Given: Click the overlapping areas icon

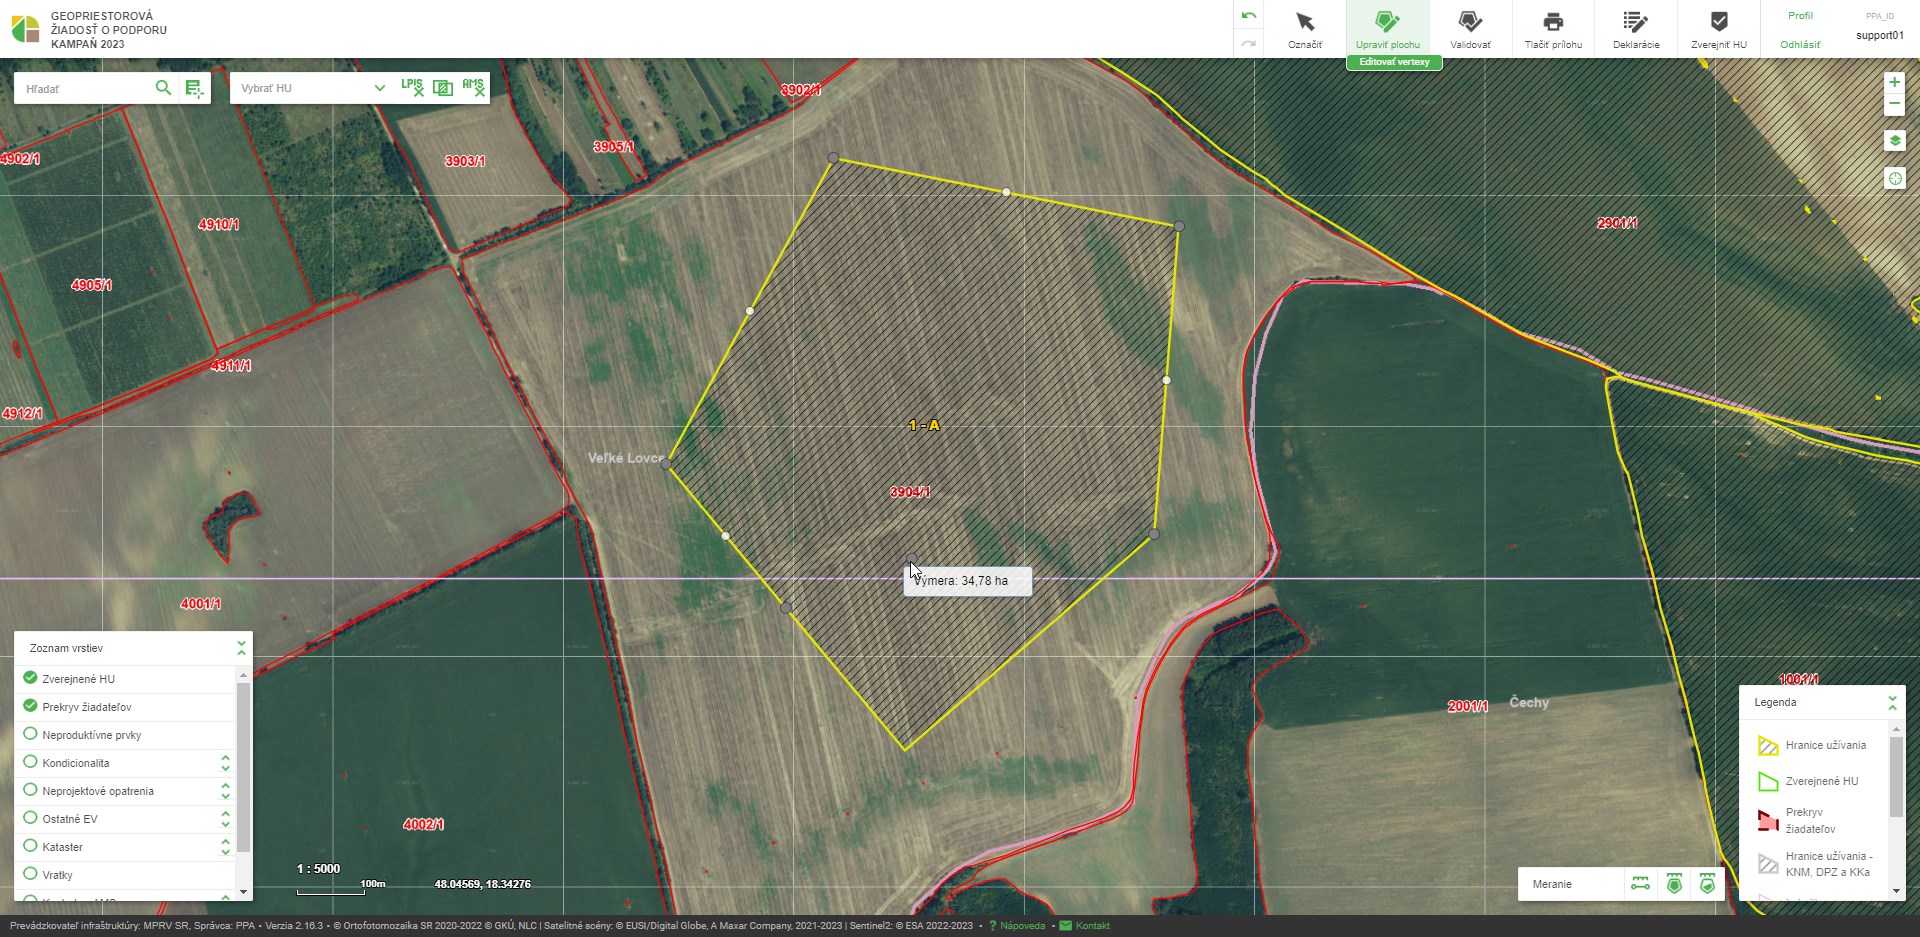Looking at the screenshot, I should click(443, 88).
